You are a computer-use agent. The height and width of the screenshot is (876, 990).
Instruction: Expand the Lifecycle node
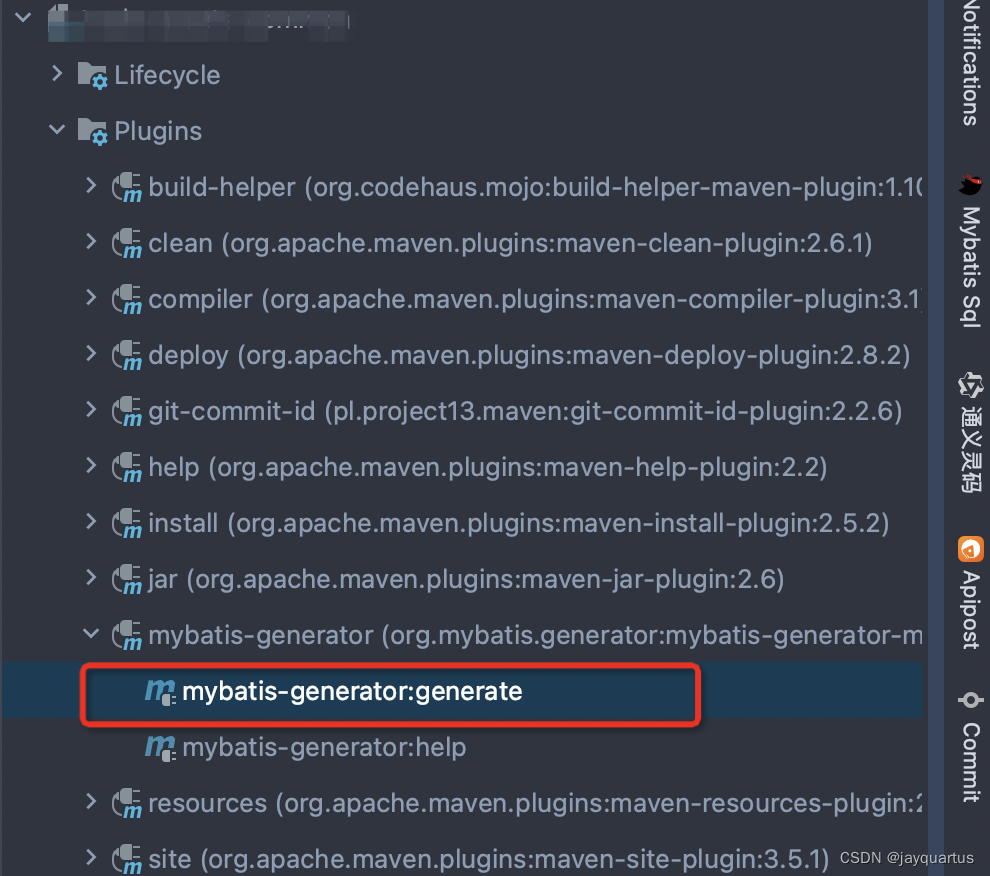pos(57,74)
